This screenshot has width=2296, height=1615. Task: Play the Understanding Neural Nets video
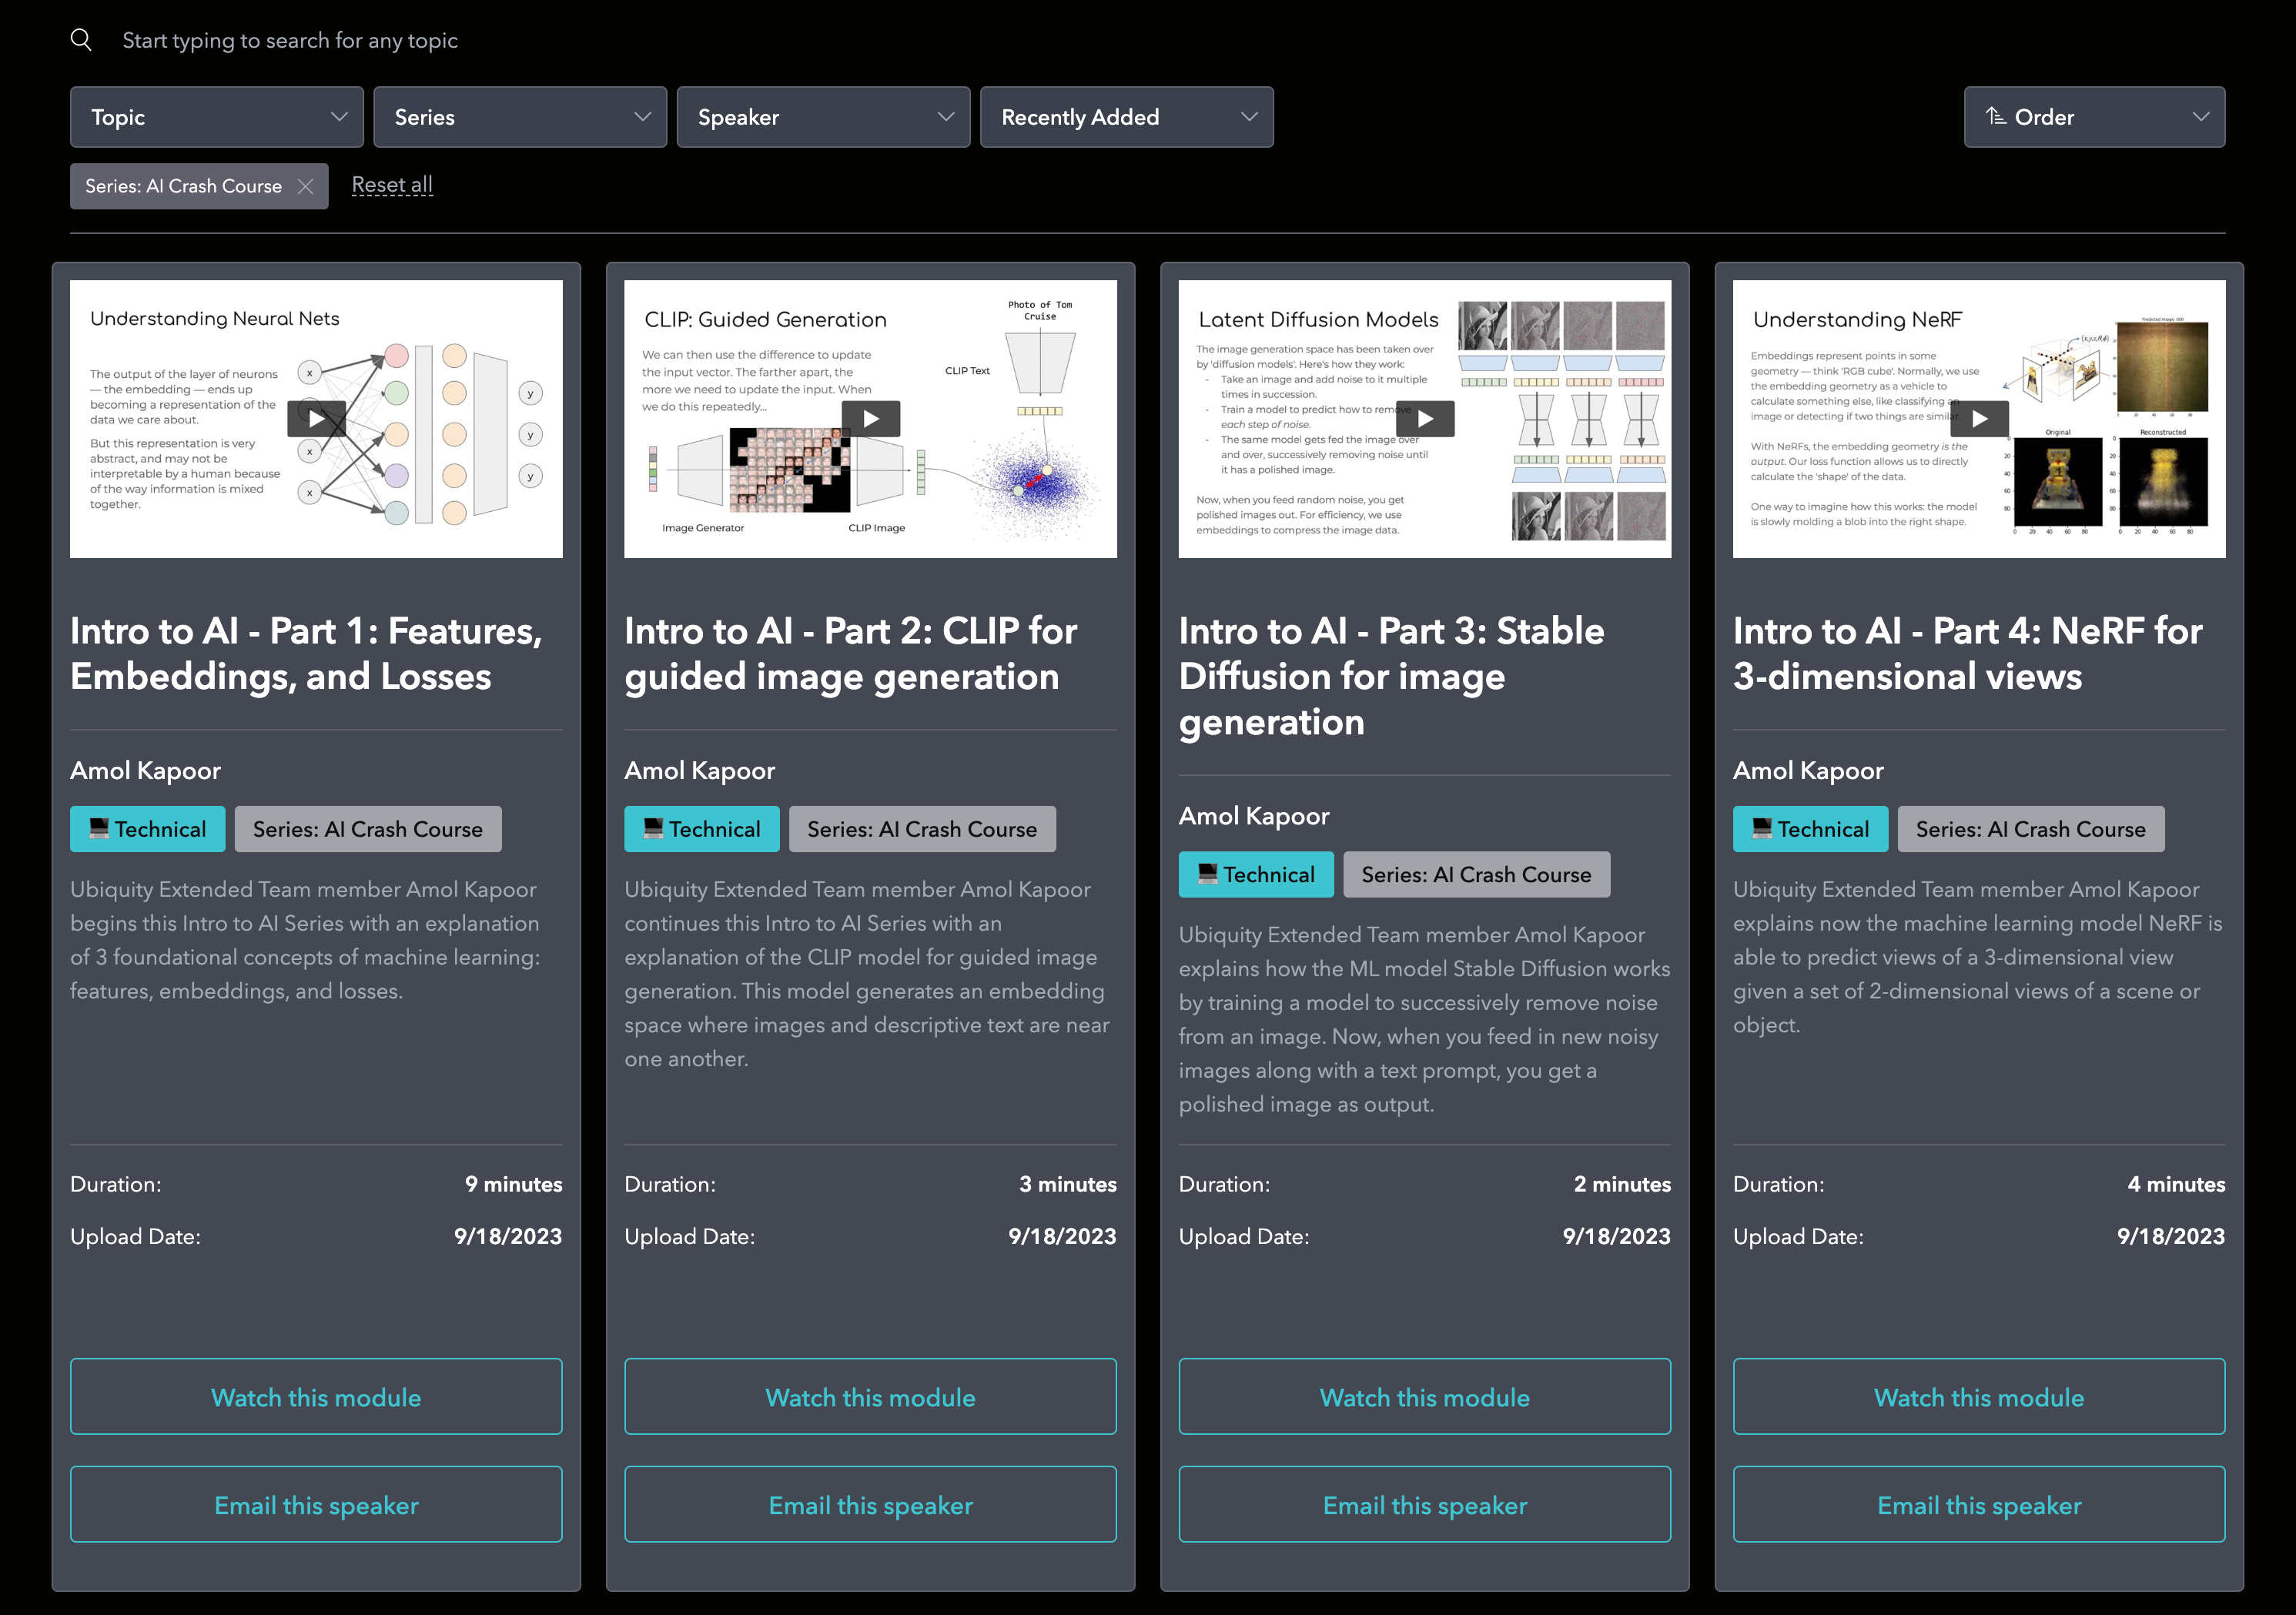click(316, 419)
